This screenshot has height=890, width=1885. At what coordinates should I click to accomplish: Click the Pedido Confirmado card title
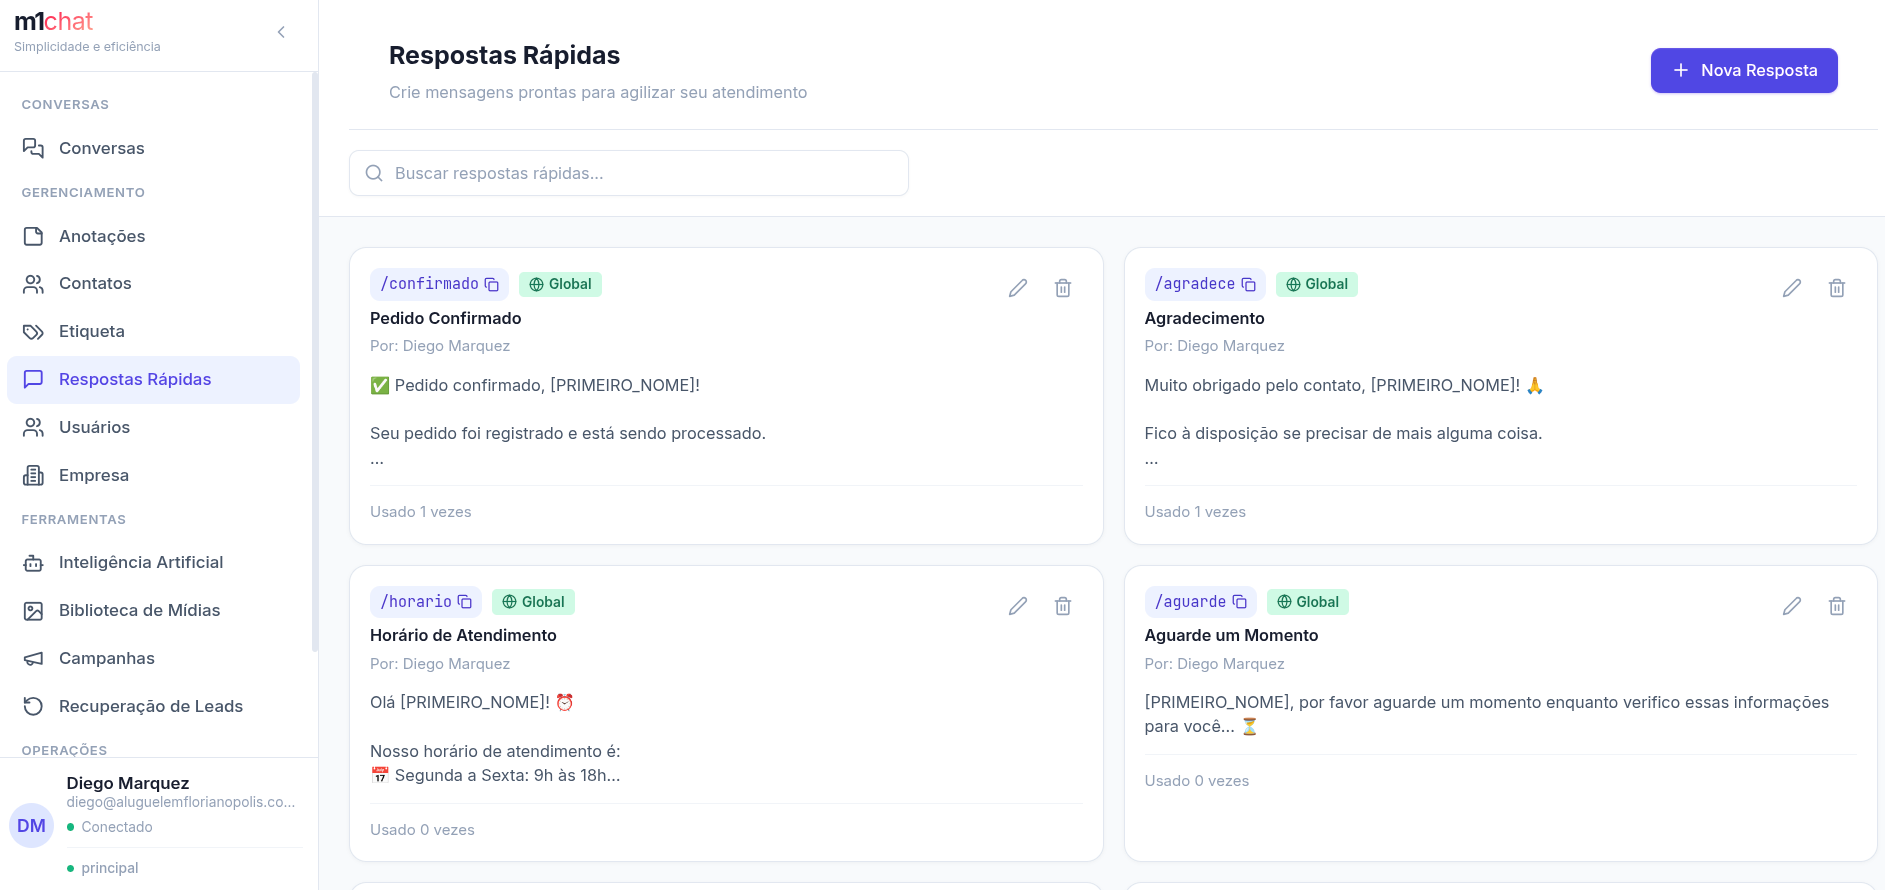pyautogui.click(x=446, y=318)
